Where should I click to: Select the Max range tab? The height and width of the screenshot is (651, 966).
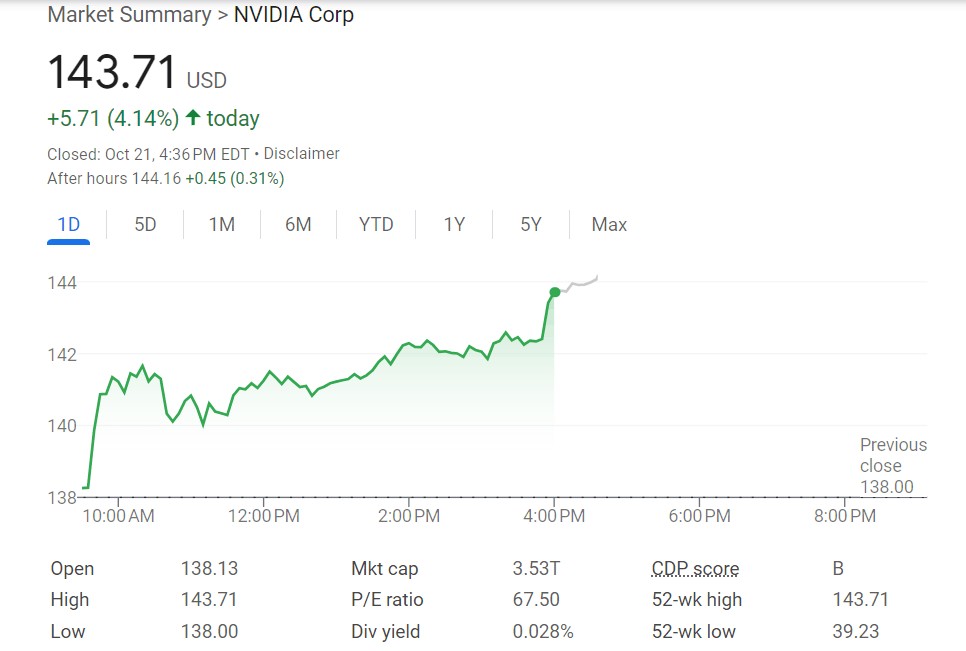point(609,224)
